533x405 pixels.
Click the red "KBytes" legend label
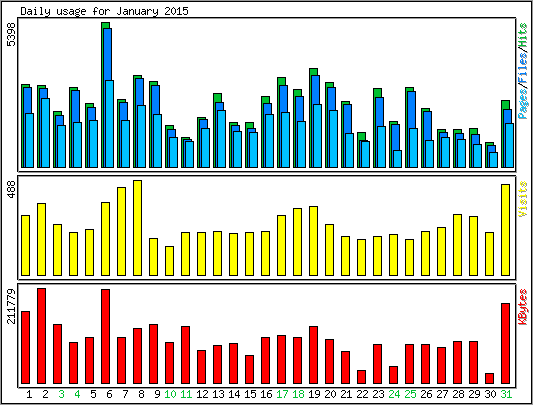(x=523, y=306)
